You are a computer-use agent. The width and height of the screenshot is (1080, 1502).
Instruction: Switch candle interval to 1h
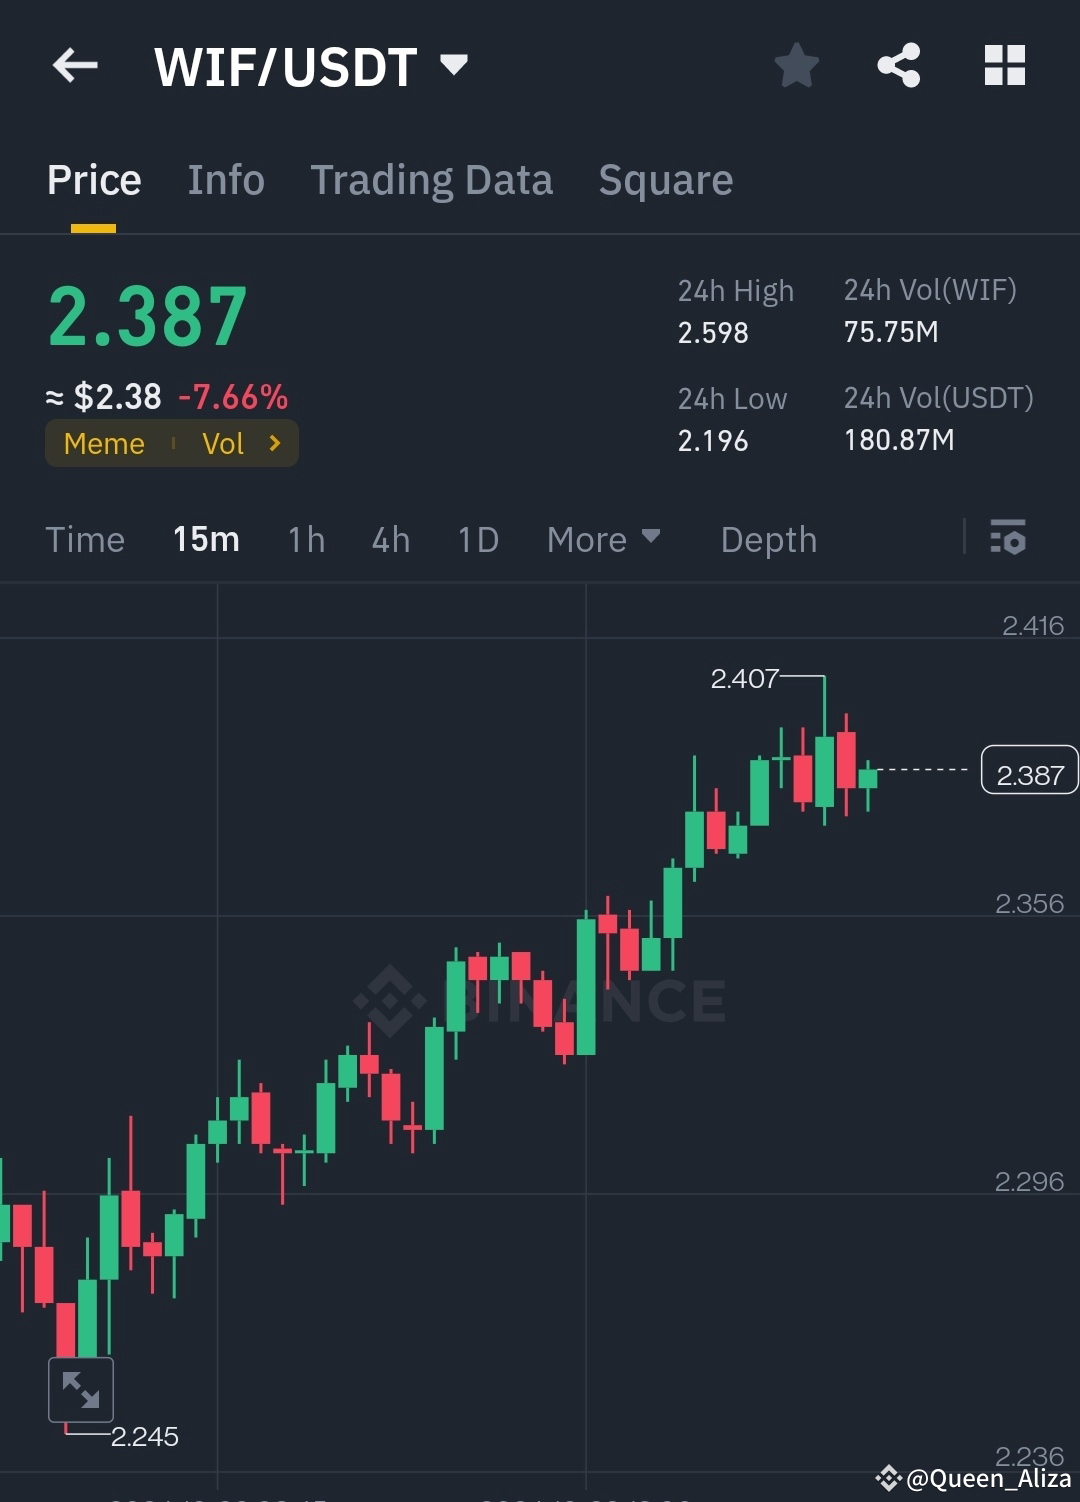305,539
